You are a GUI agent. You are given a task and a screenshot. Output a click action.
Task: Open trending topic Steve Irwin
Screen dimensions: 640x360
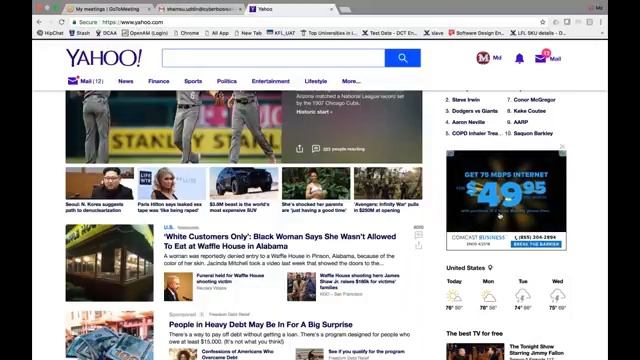click(x=466, y=100)
